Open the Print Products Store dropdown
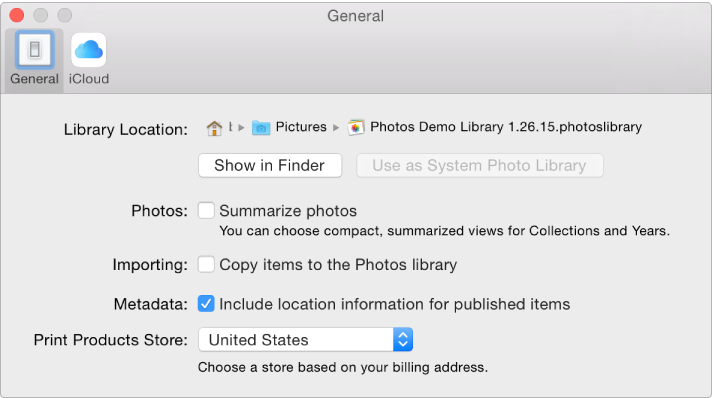The image size is (714, 398). click(306, 340)
